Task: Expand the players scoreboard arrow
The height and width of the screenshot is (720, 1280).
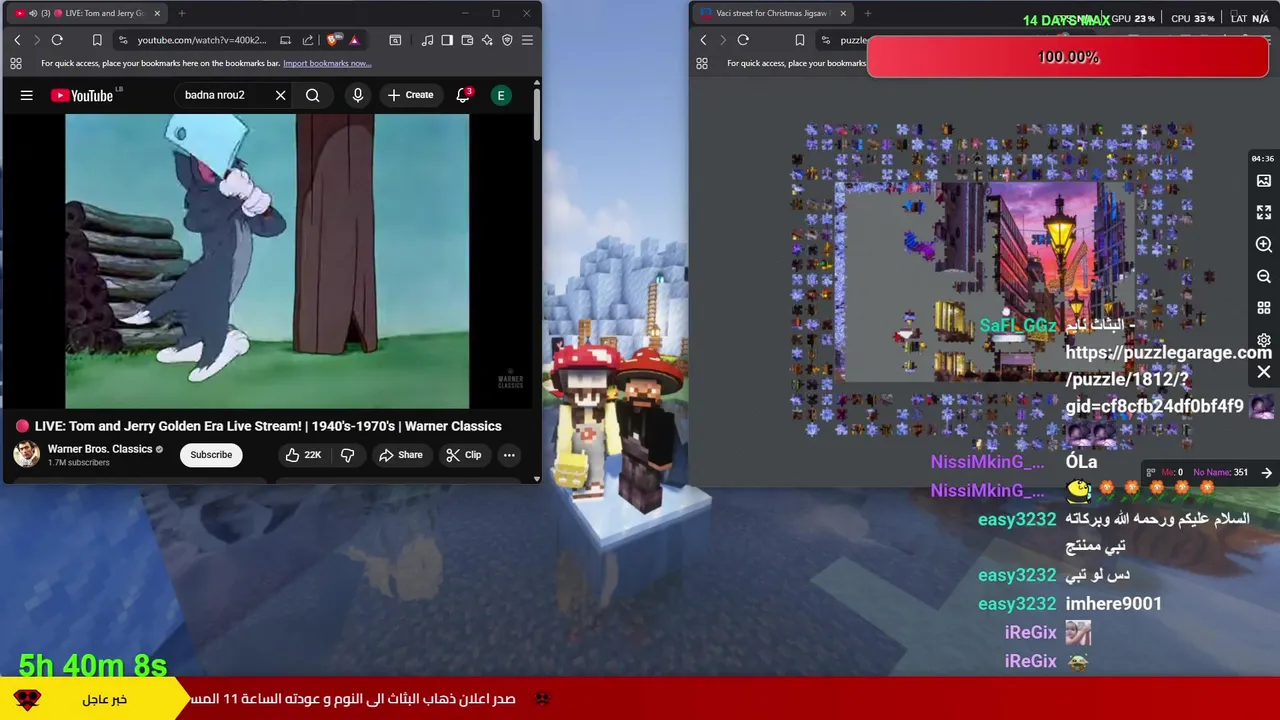Action: (1267, 473)
